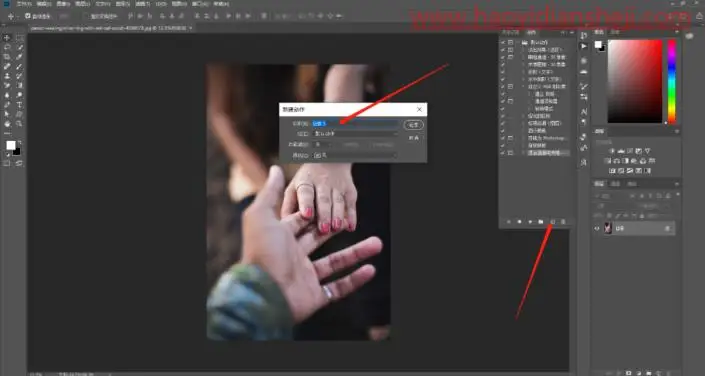Click the cancel button in the new action dialog
Image resolution: width=705 pixels, height=376 pixels.
click(414, 138)
